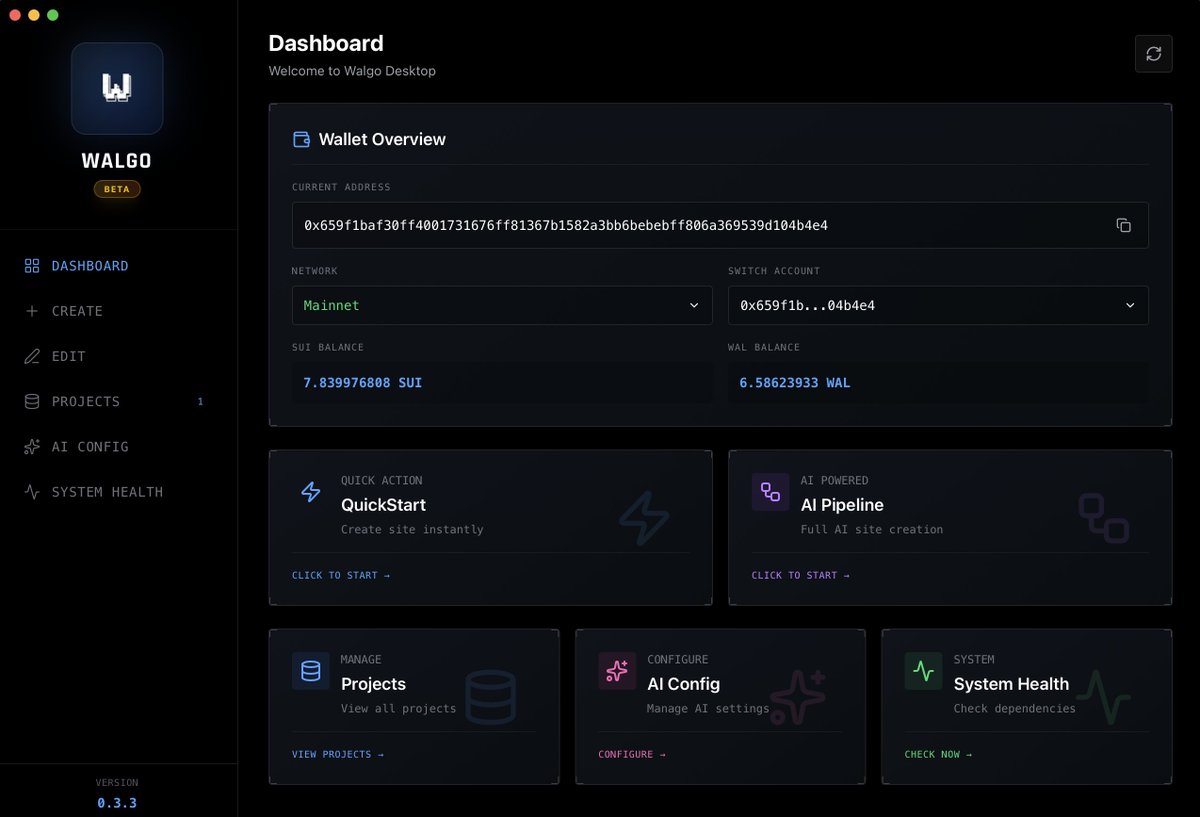Click the View all projects text
1200x817 pixels.
pos(398,708)
